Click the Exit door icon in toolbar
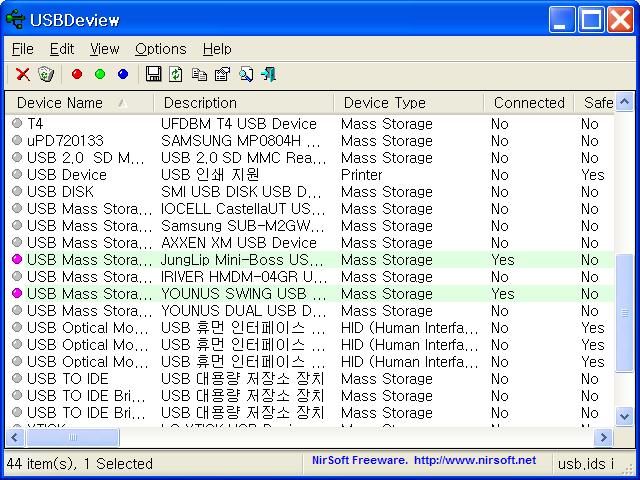 tap(268, 74)
